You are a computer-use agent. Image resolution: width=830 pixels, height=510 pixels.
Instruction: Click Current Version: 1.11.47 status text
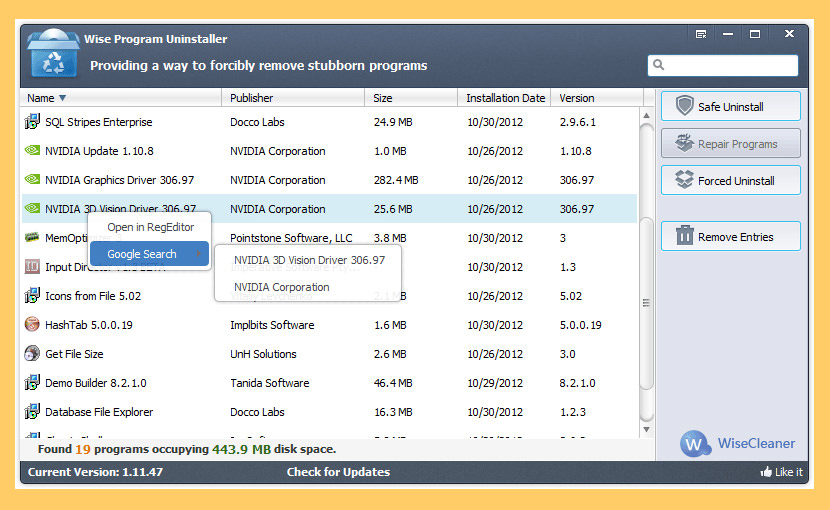point(95,472)
